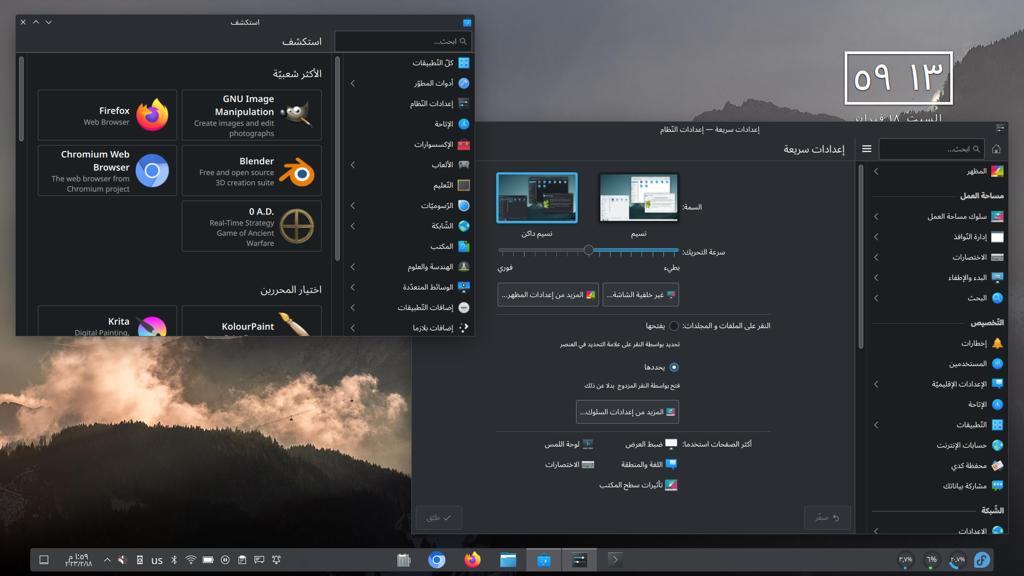Expand الألعاب category in Discover
The image size is (1024, 576).
(x=353, y=165)
